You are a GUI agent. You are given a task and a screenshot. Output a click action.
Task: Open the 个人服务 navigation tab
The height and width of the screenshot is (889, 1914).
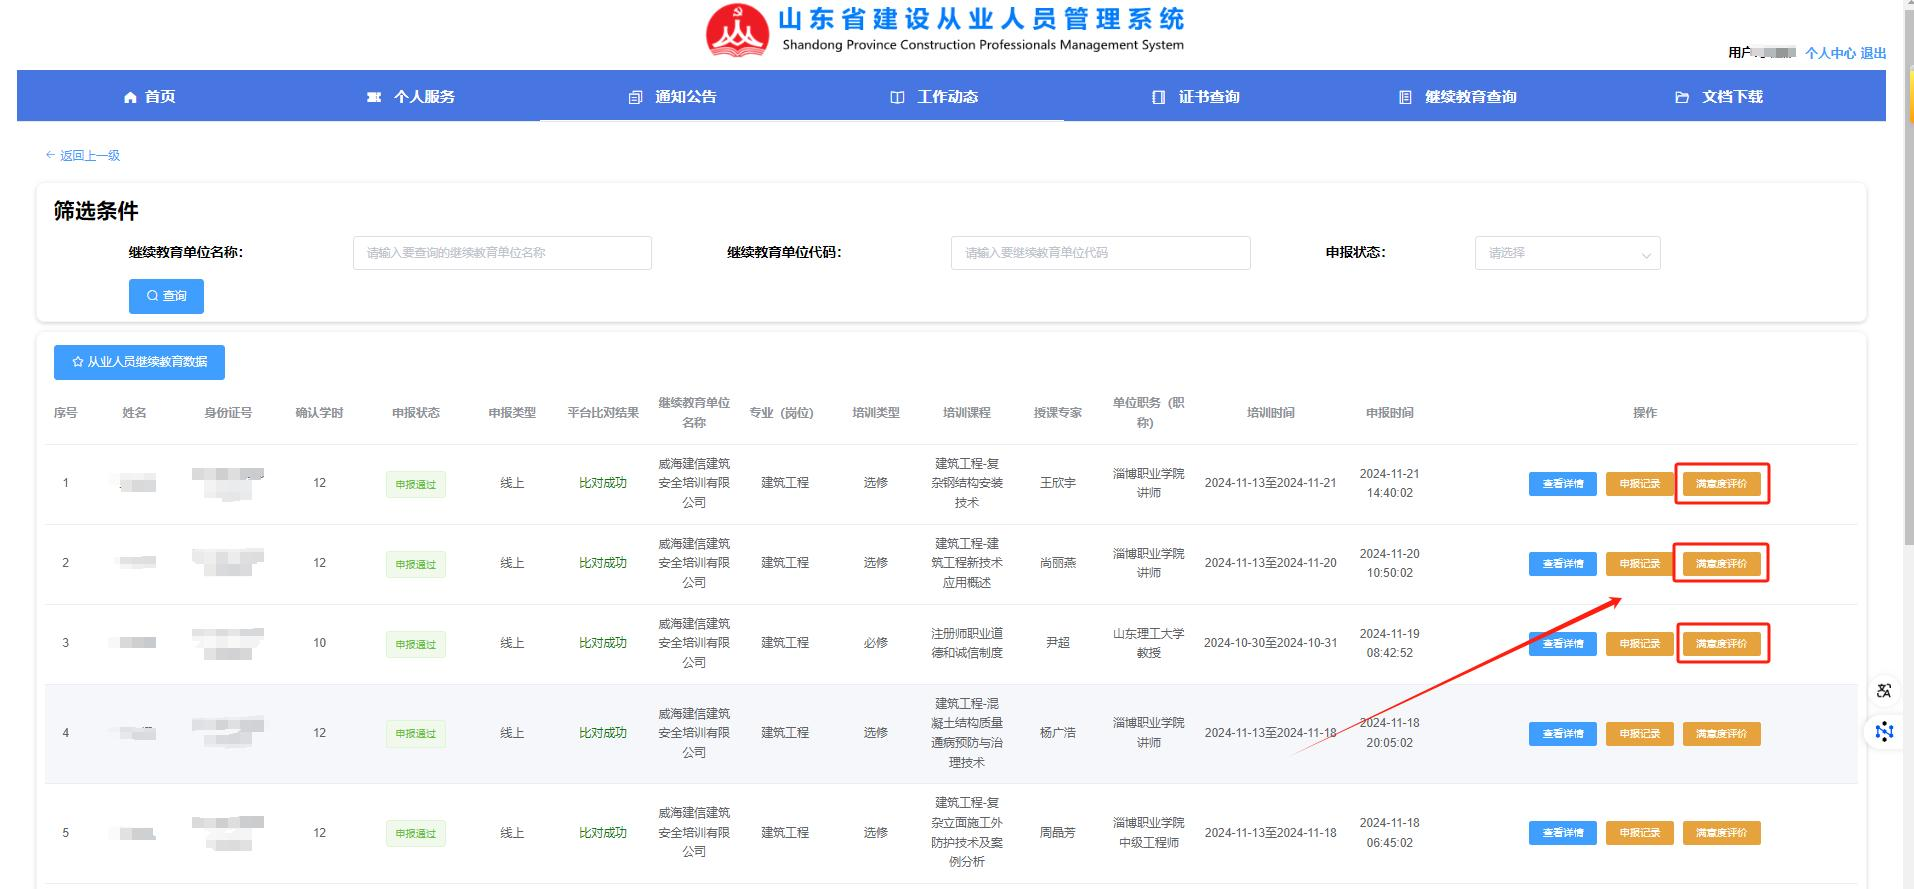click(410, 96)
